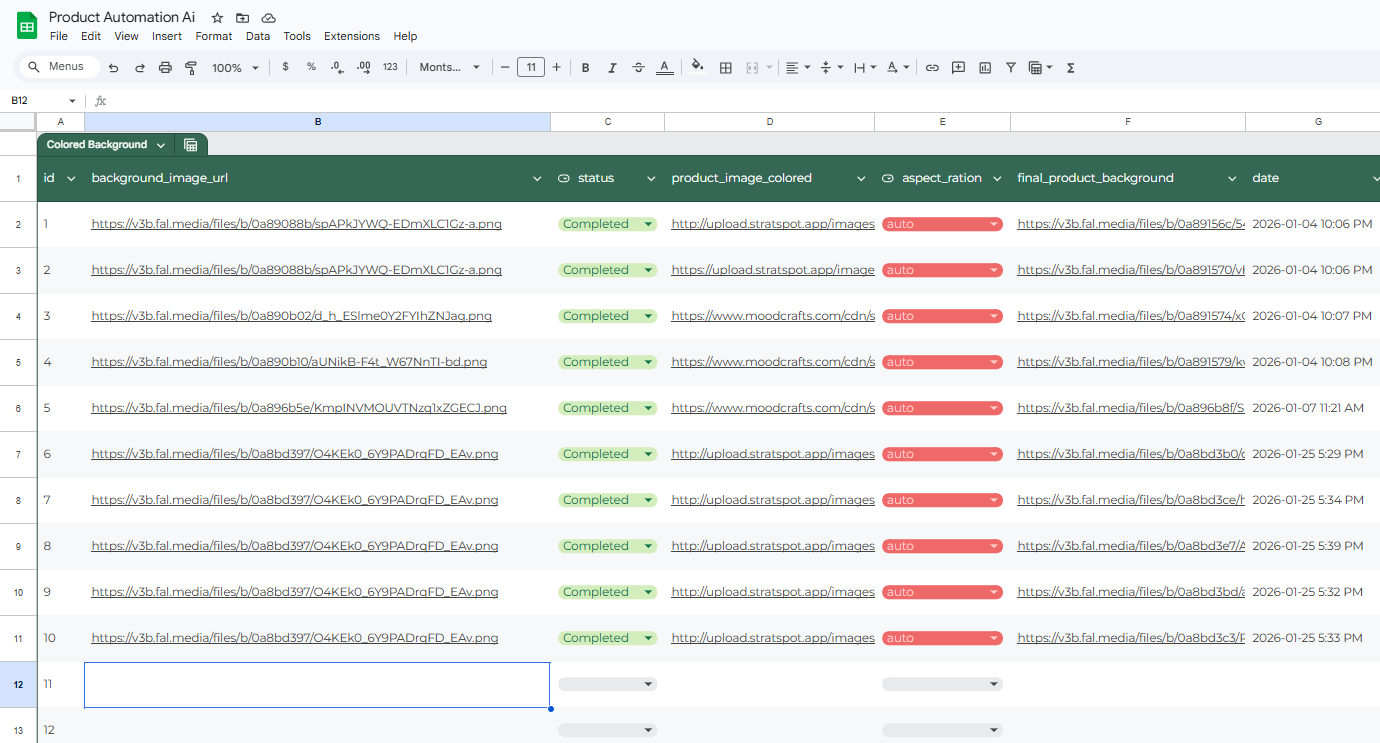Open background image link for id 3

point(291,316)
